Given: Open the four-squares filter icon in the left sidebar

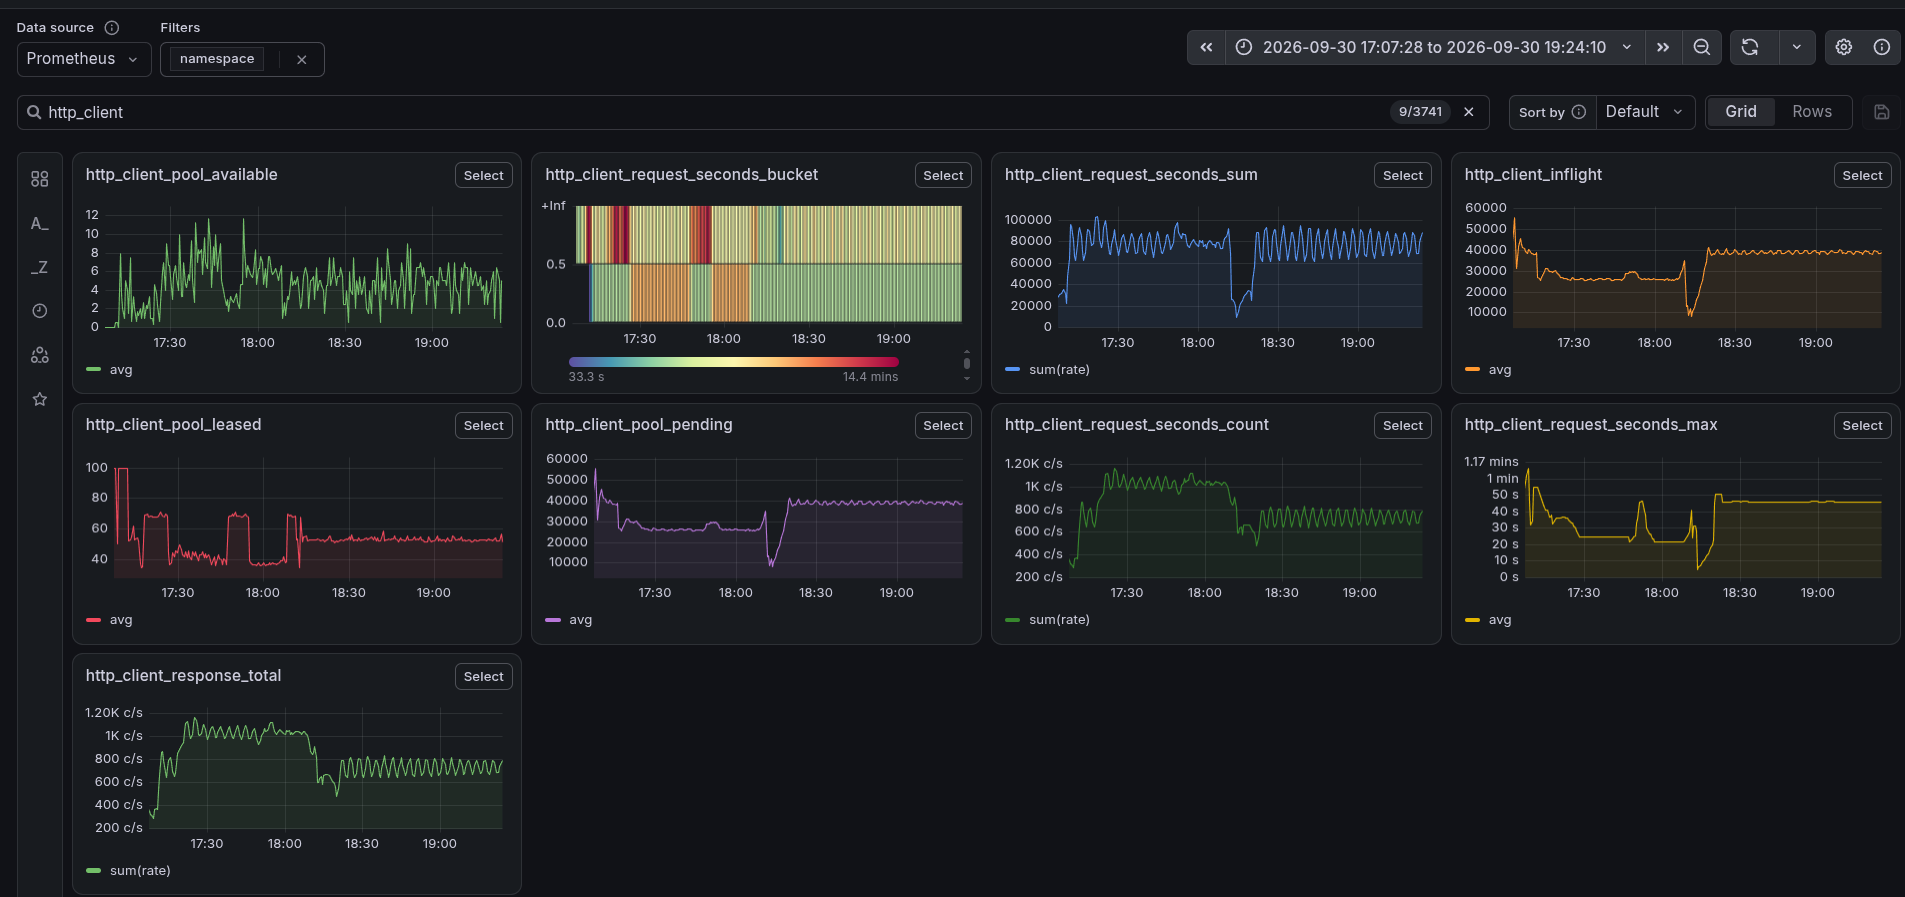Looking at the screenshot, I should coord(40,179).
